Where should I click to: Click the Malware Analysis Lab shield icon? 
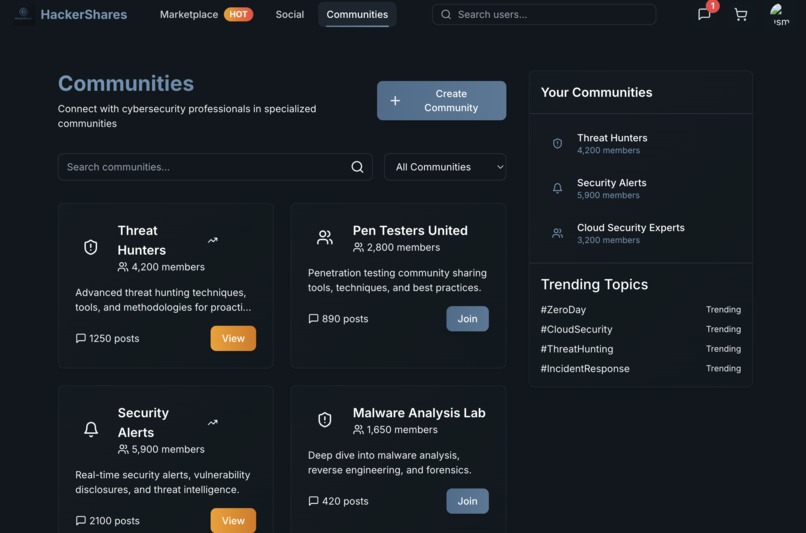pyautogui.click(x=324, y=419)
